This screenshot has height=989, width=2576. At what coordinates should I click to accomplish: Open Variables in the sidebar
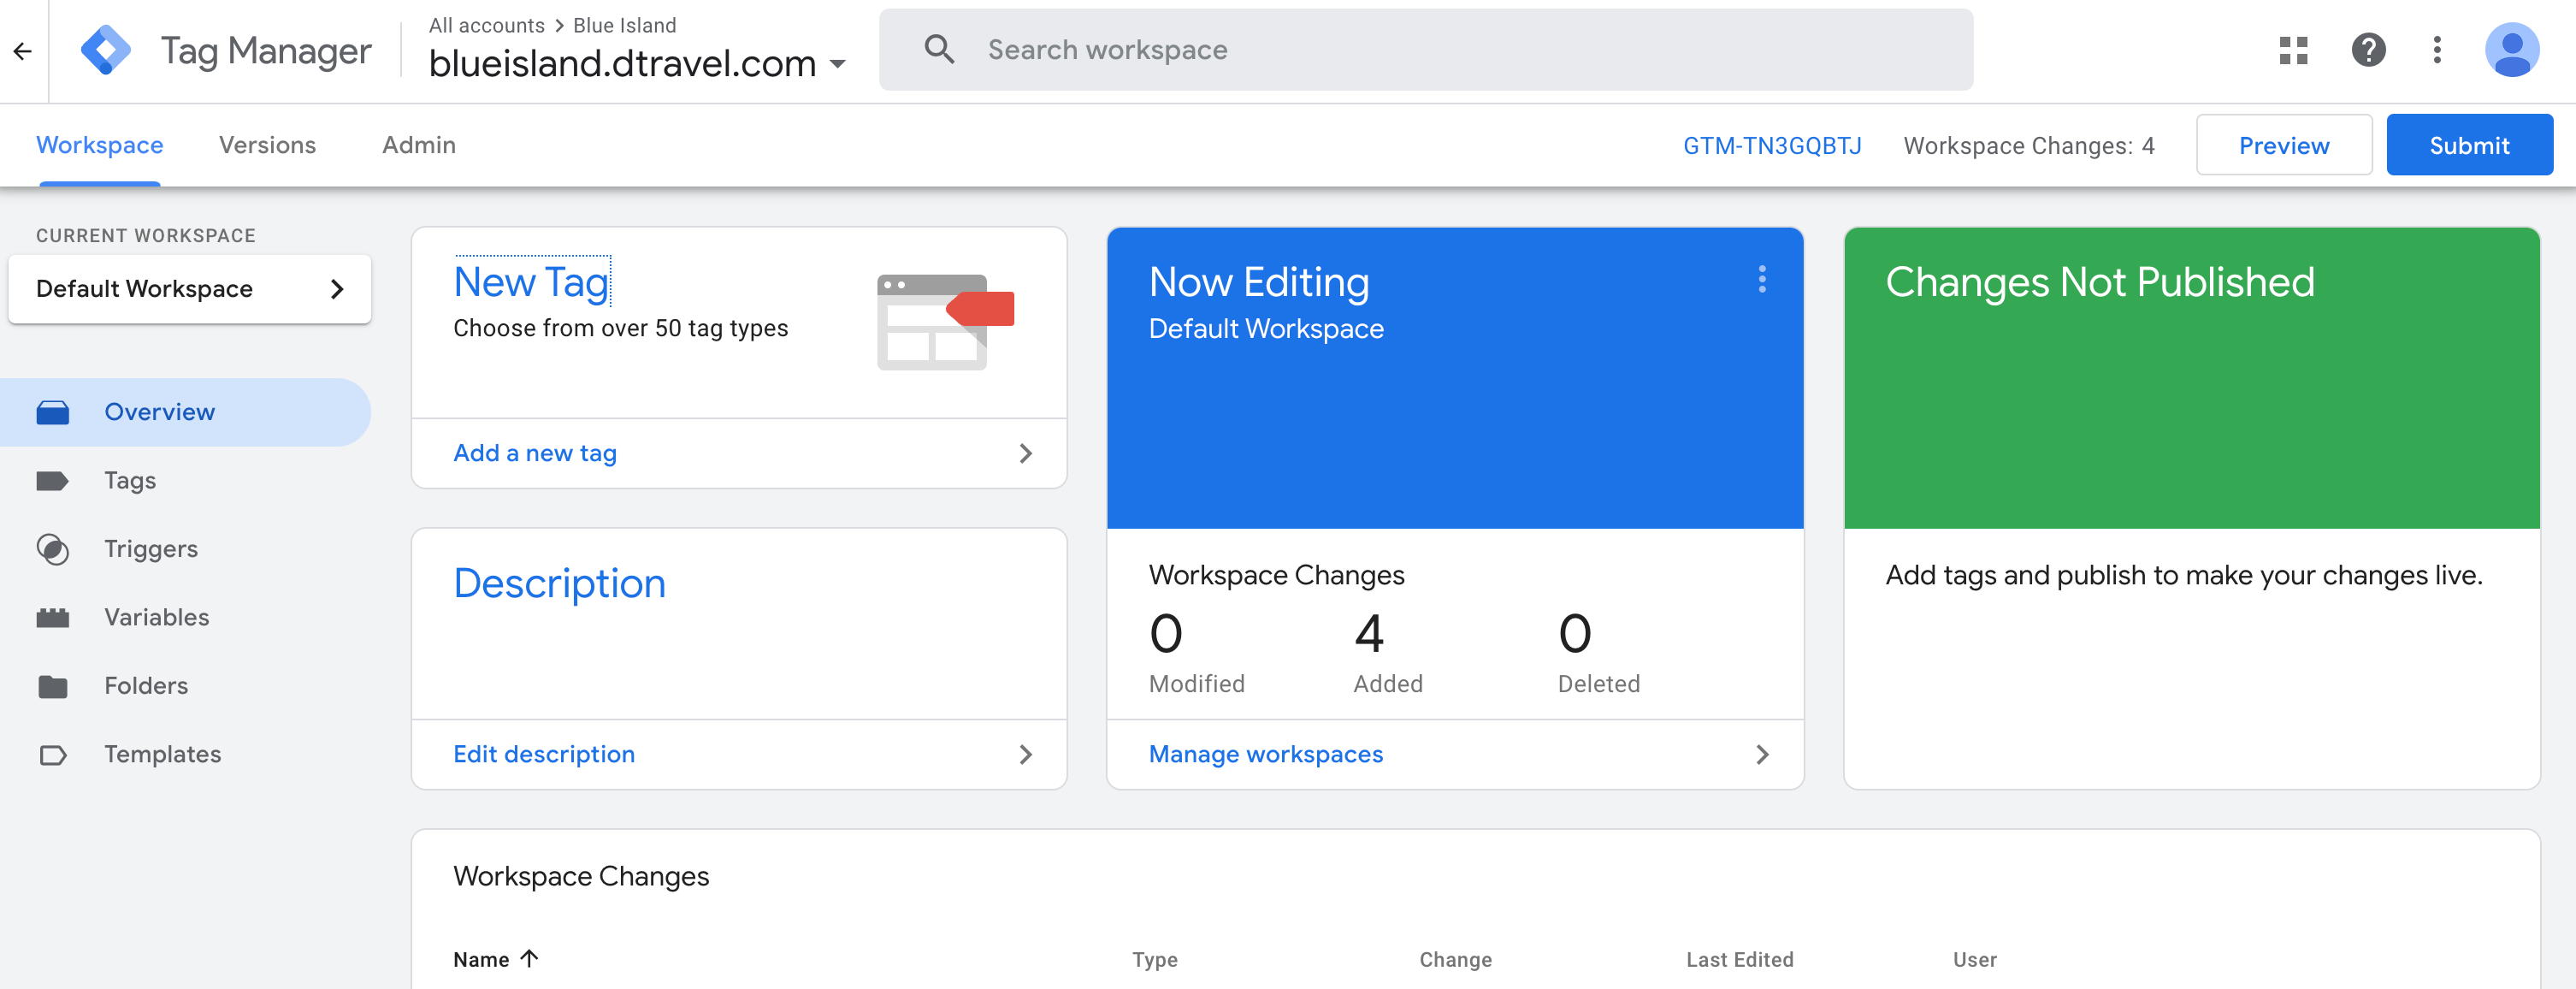185,617
